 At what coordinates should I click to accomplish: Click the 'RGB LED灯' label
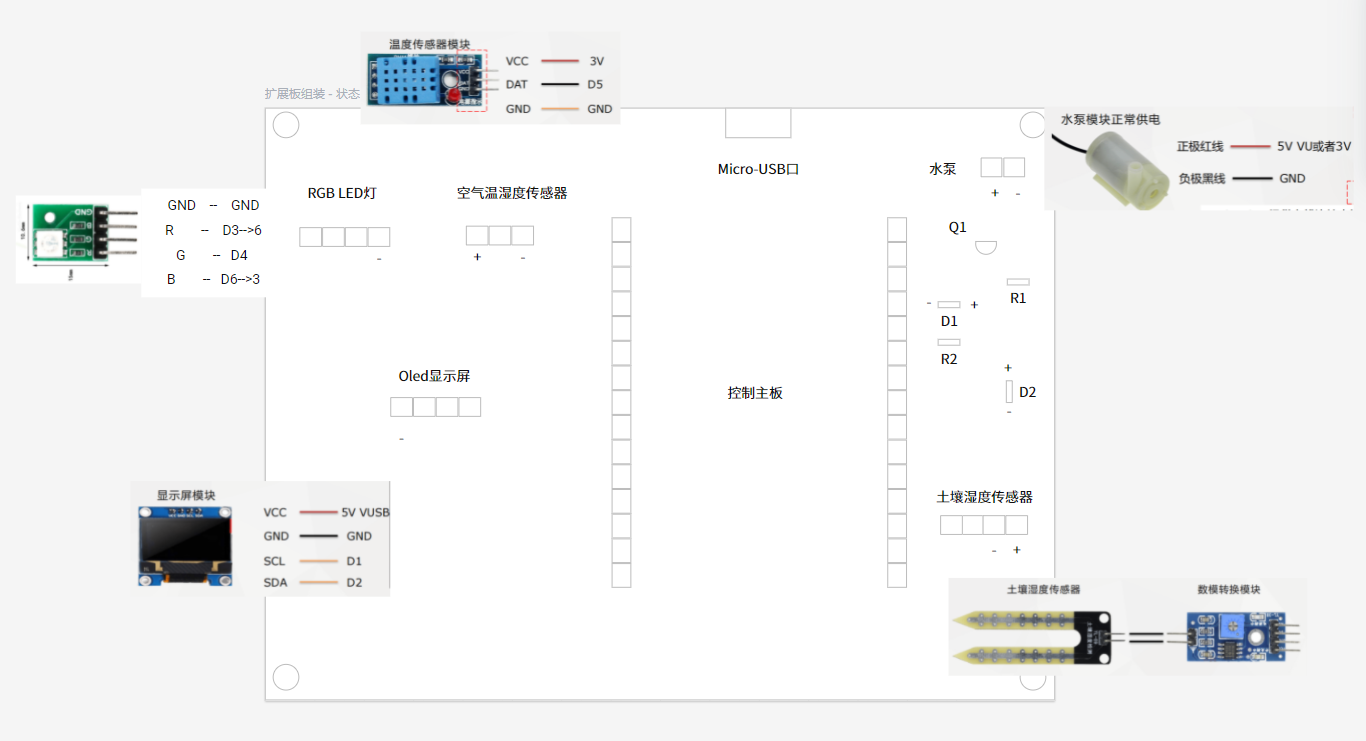coord(342,193)
